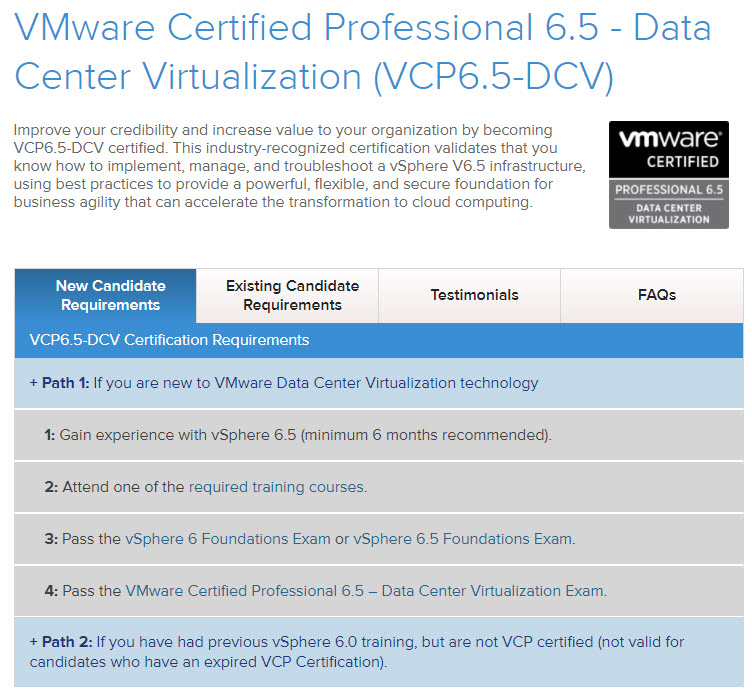Click the VMware Certified Professional 6.5 badge
This screenshot has width=752, height=694.
click(669, 175)
